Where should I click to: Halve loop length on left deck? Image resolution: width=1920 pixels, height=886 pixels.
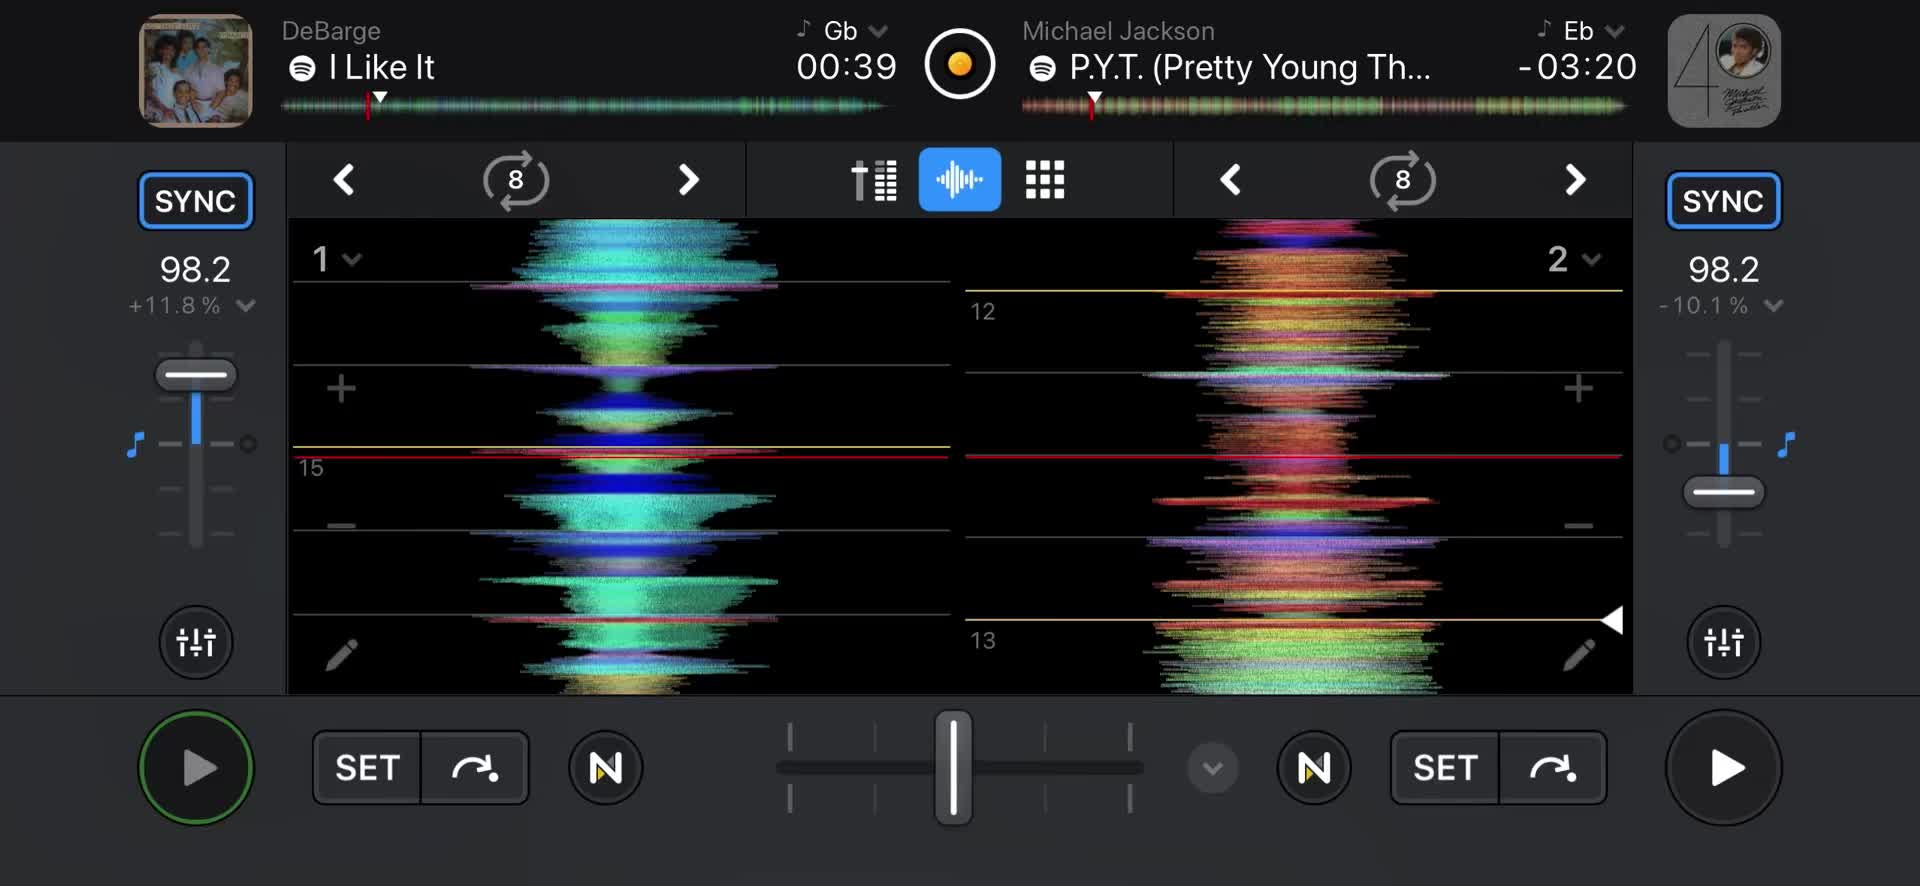(x=344, y=180)
